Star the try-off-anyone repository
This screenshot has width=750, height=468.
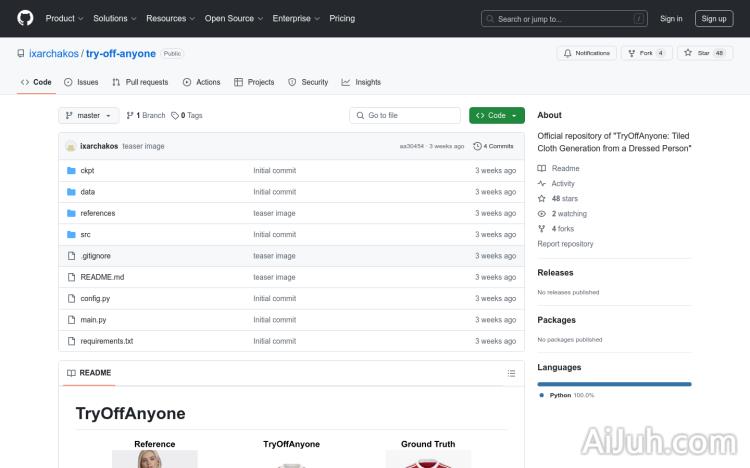click(x=697, y=53)
